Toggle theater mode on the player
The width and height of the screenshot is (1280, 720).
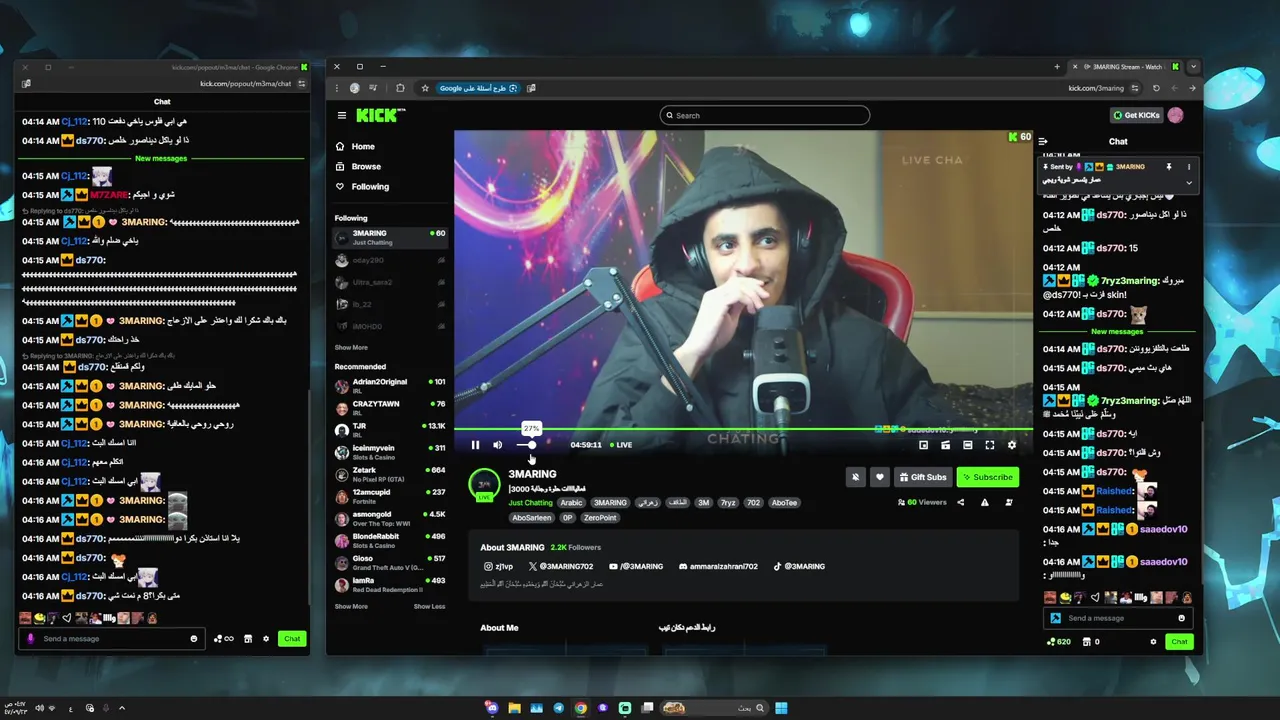point(967,445)
